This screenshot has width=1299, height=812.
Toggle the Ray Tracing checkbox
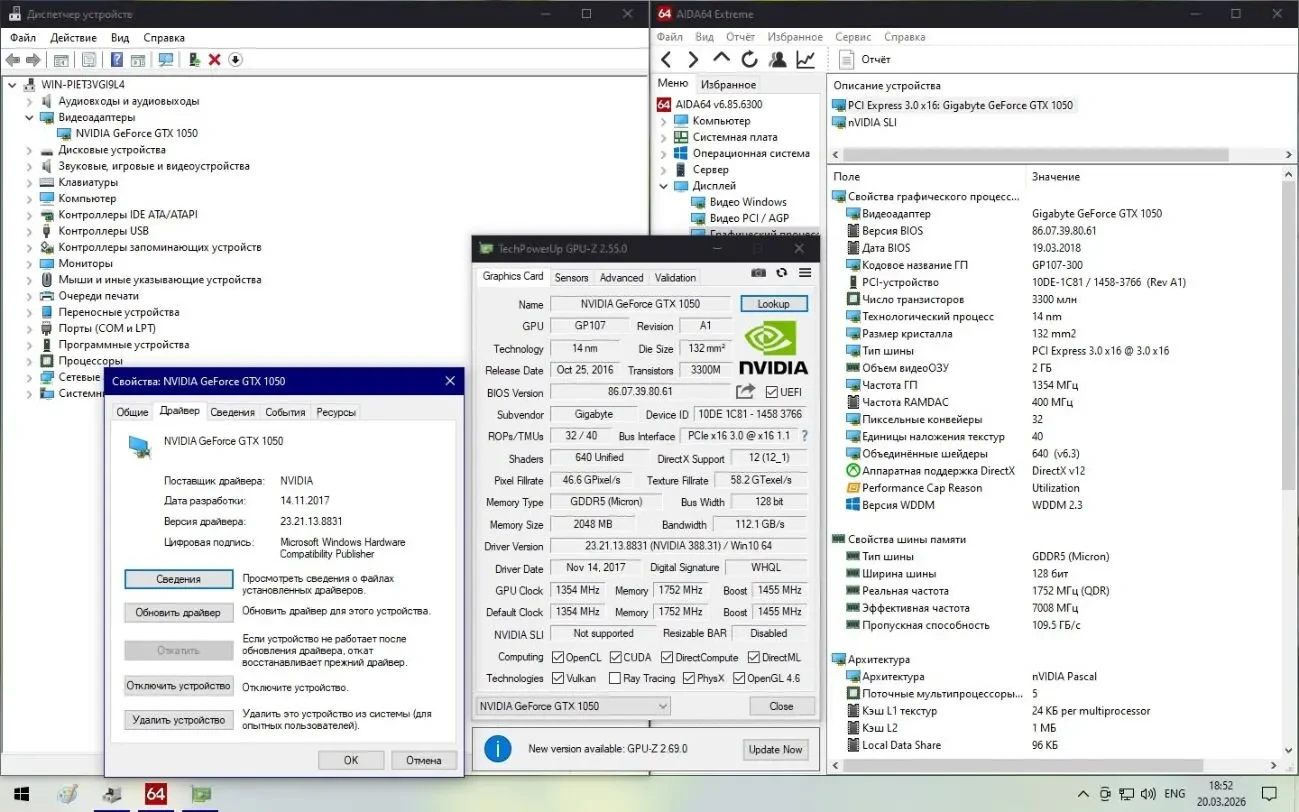click(614, 678)
